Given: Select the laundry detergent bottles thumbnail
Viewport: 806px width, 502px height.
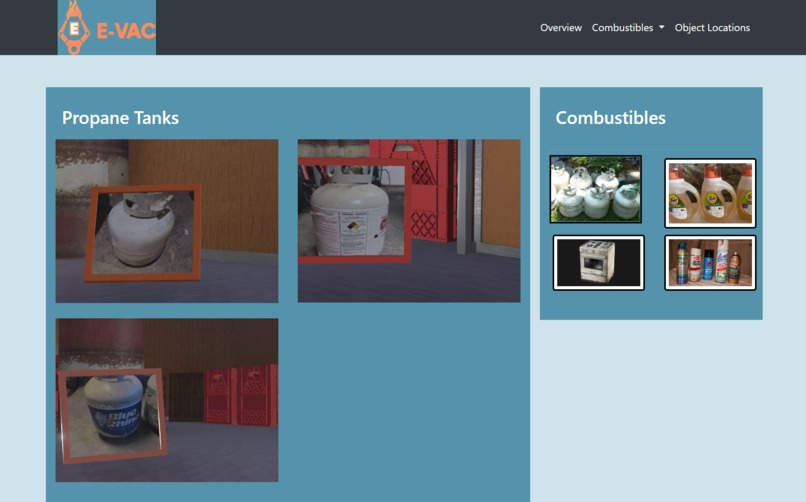Looking at the screenshot, I should coord(710,193).
